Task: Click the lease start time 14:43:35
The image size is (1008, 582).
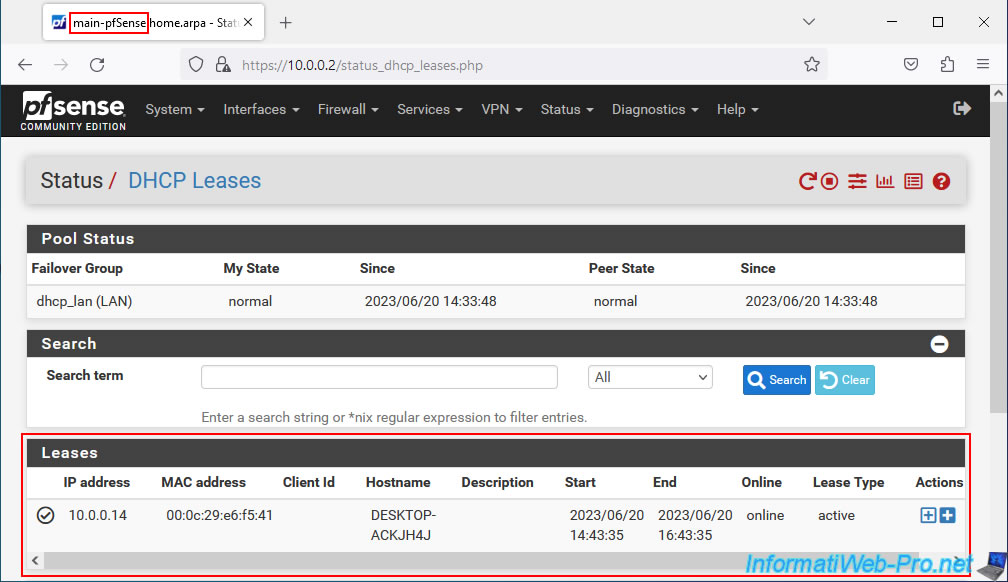Action: coord(597,535)
